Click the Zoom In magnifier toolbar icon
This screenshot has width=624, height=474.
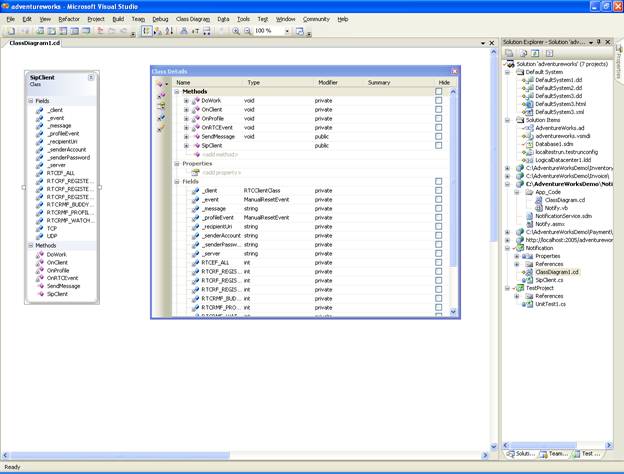pyautogui.click(x=236, y=31)
